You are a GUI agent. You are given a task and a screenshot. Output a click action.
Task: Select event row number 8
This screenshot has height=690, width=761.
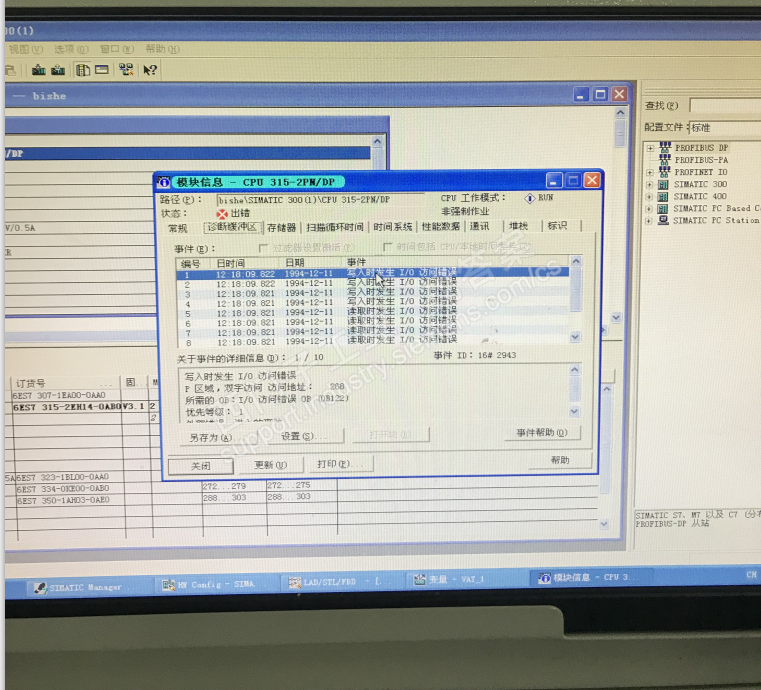pyautogui.click(x=372, y=341)
